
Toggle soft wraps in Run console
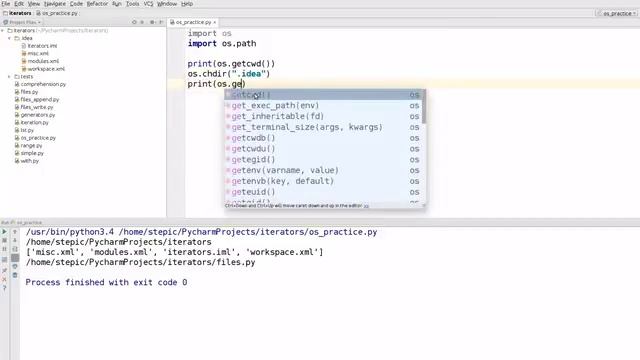point(15,249)
